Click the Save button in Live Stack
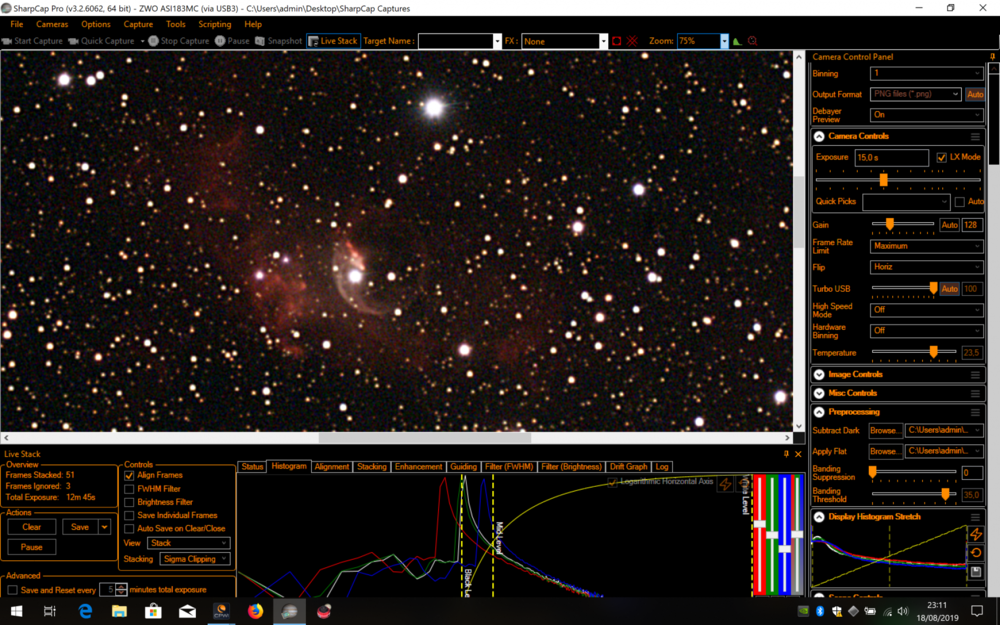1000x625 pixels. click(x=80, y=527)
